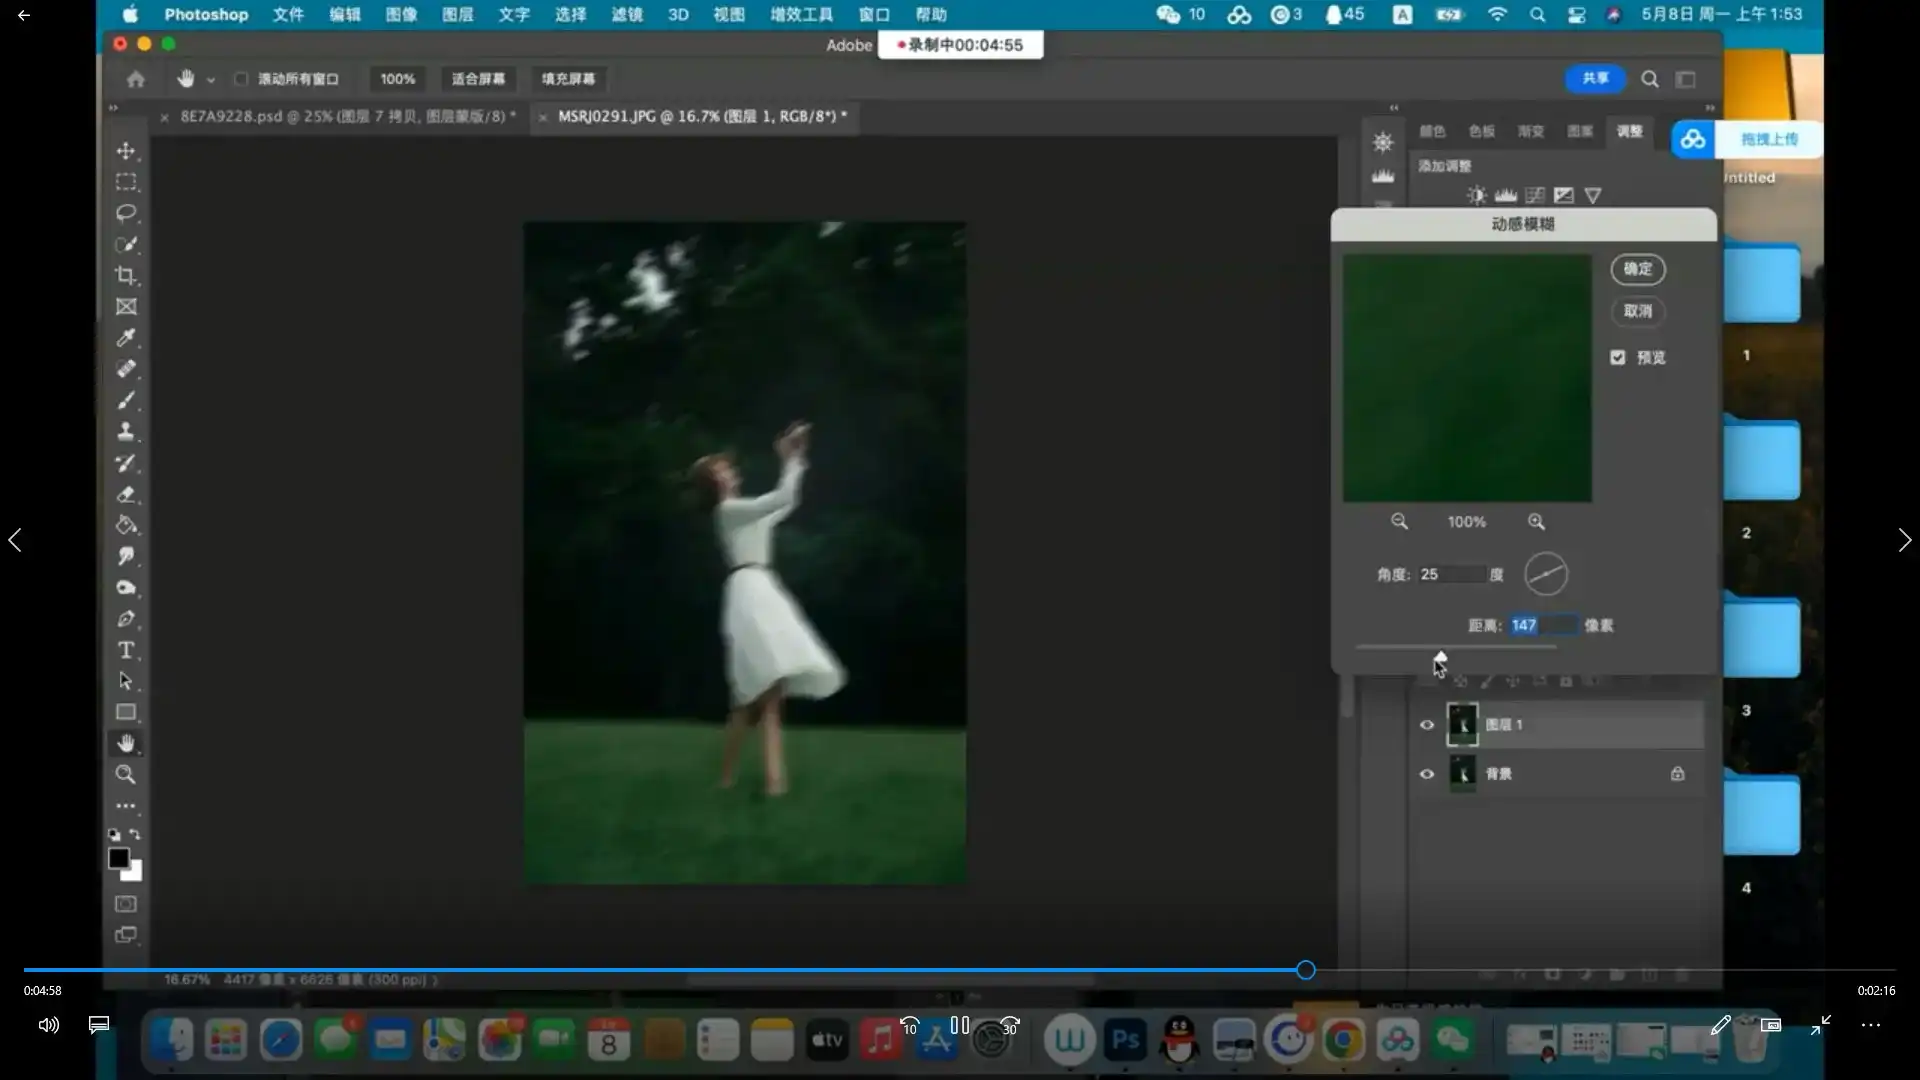The image size is (1920, 1080).
Task: Select the Horizontal Type tool
Action: pos(126,650)
